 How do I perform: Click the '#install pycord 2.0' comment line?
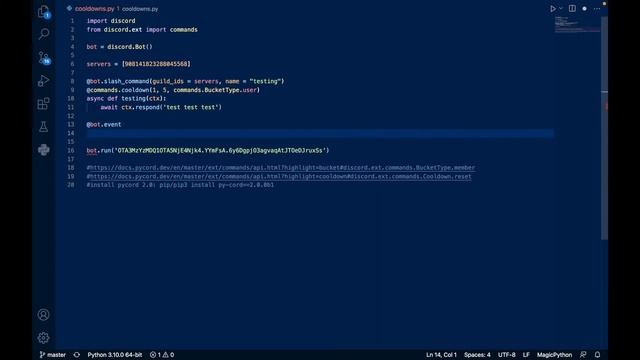click(180, 185)
